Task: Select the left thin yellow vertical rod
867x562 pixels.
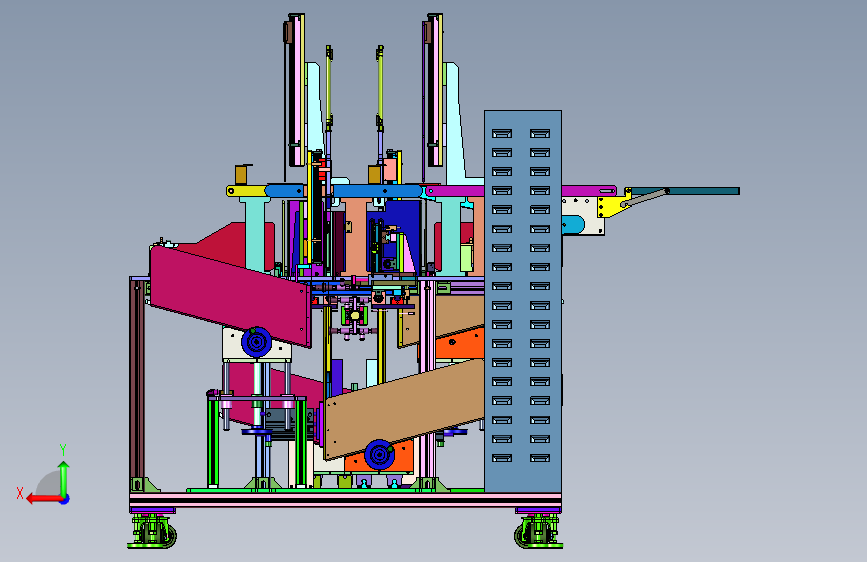Action: (329, 89)
